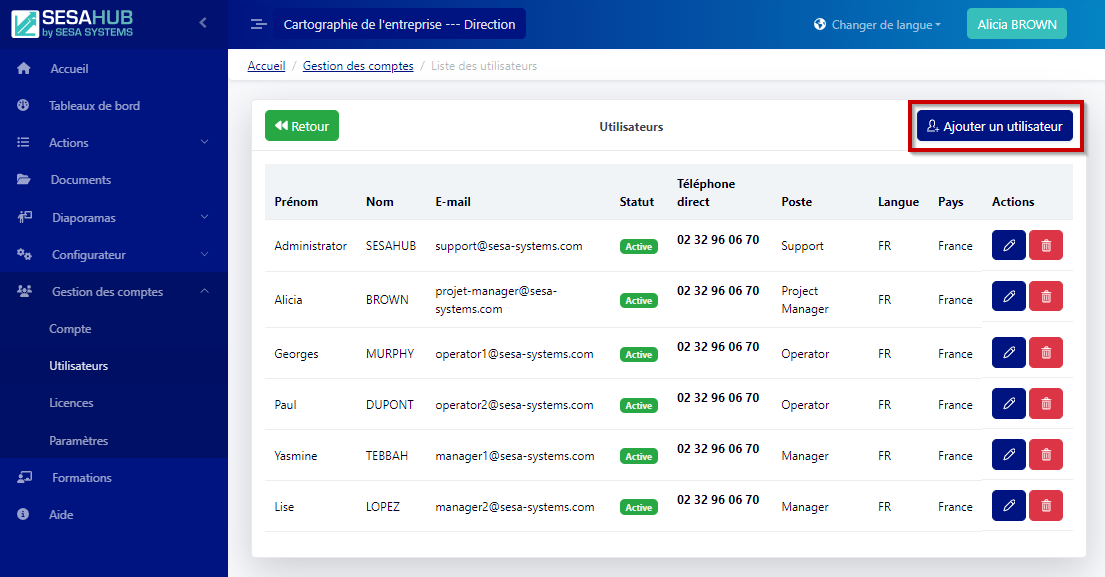Expand the Diaporamas sidebar menu
The image size is (1105, 577).
pyautogui.click(x=114, y=218)
